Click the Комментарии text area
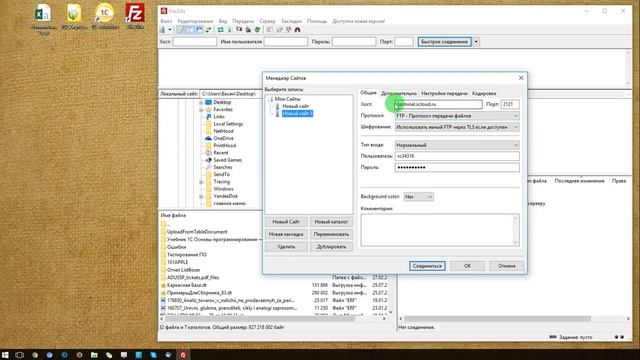The width and height of the screenshot is (640, 360). pyautogui.click(x=440, y=230)
